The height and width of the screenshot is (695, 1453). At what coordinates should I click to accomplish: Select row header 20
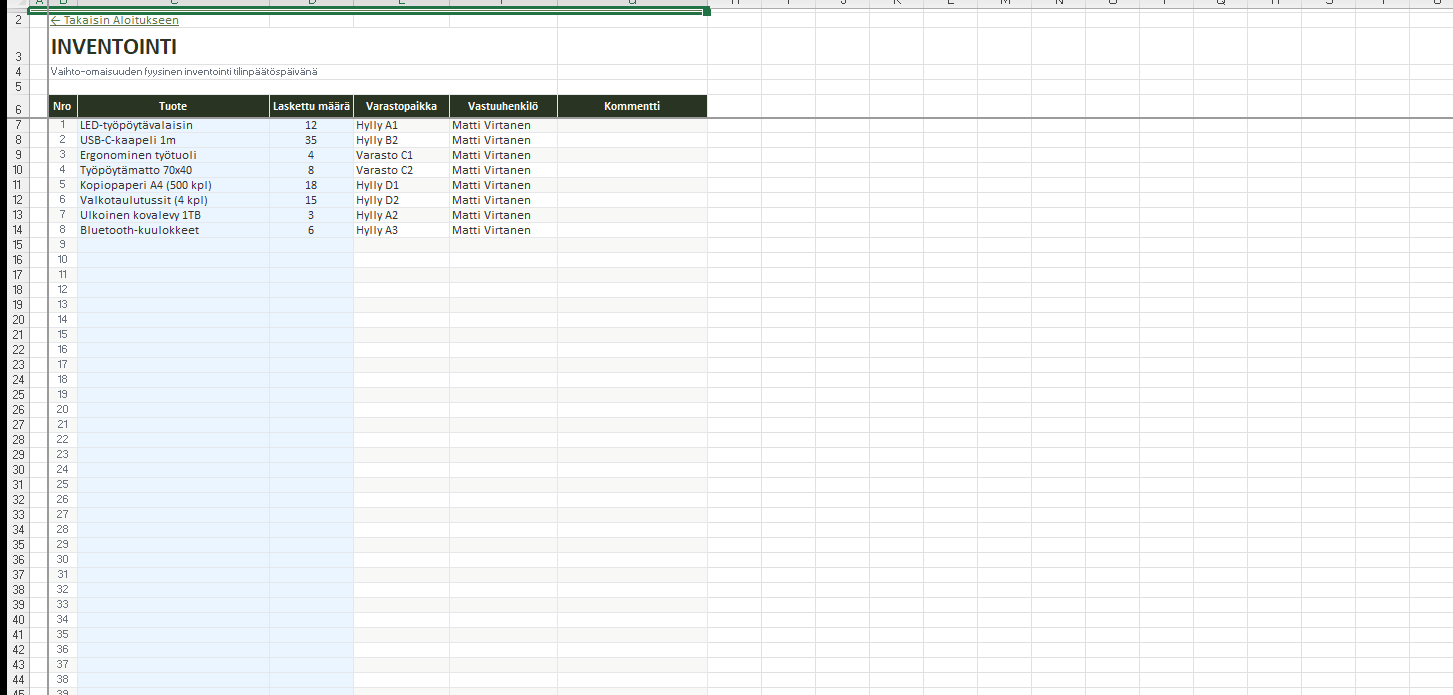[17, 320]
